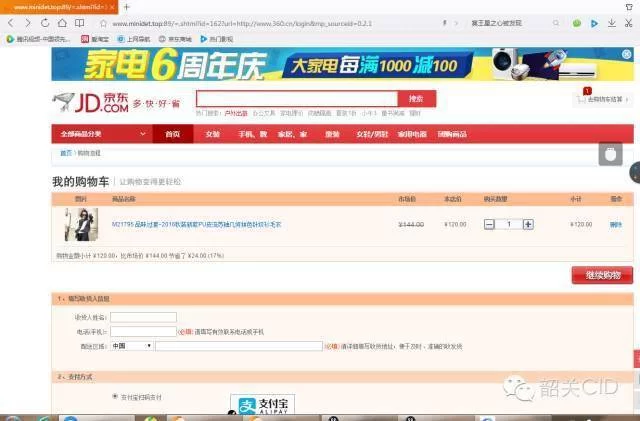Click the browser refresh icon
Image resolution: width=640 pixels, height=421 pixels.
click(x=45, y=22)
